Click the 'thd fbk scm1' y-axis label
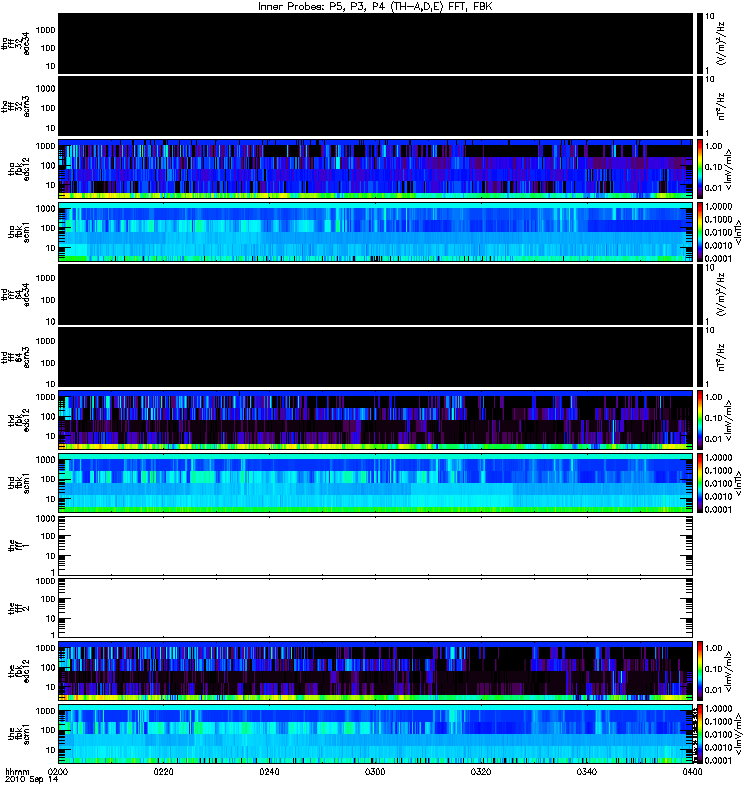Image resolution: width=750 pixels, height=800 pixels. (x=19, y=483)
